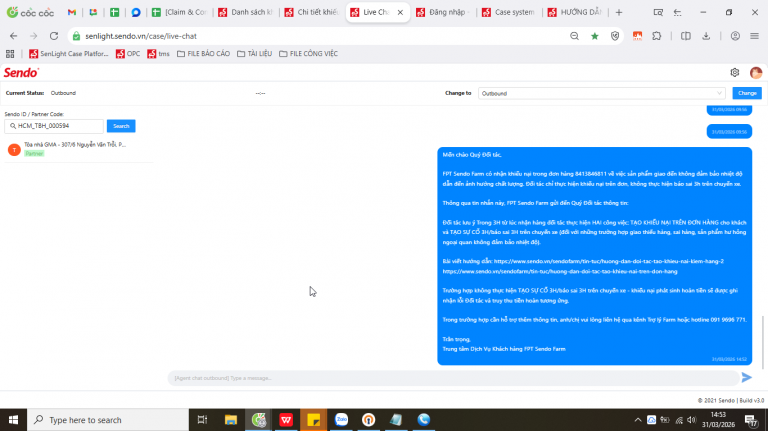This screenshot has height=431, width=768.
Task: Open browser downloads icon
Action: (x=706, y=36)
